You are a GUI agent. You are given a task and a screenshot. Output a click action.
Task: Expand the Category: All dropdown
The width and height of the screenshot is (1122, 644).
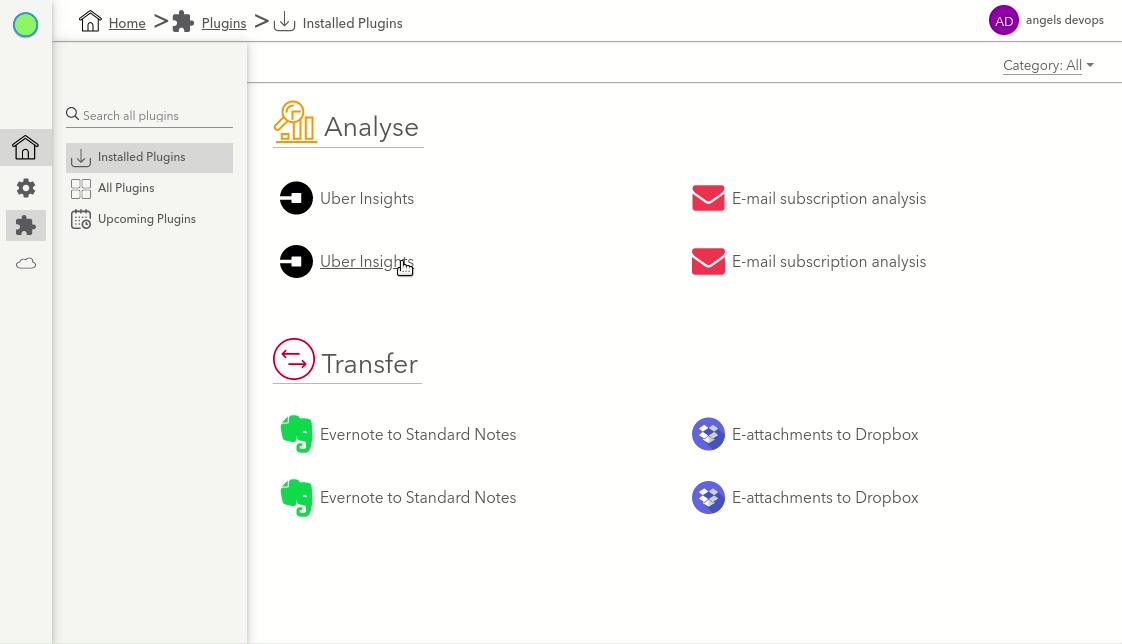[1047, 66]
